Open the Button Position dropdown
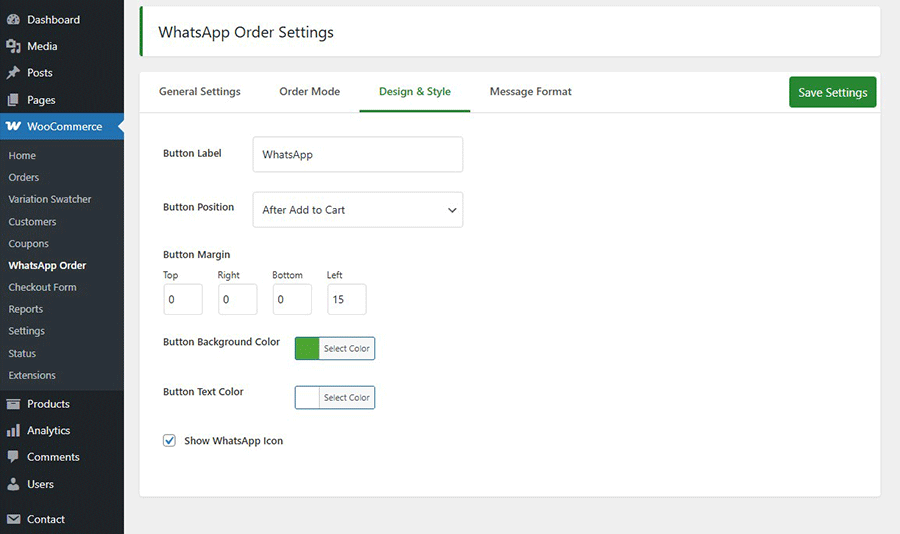 point(358,210)
